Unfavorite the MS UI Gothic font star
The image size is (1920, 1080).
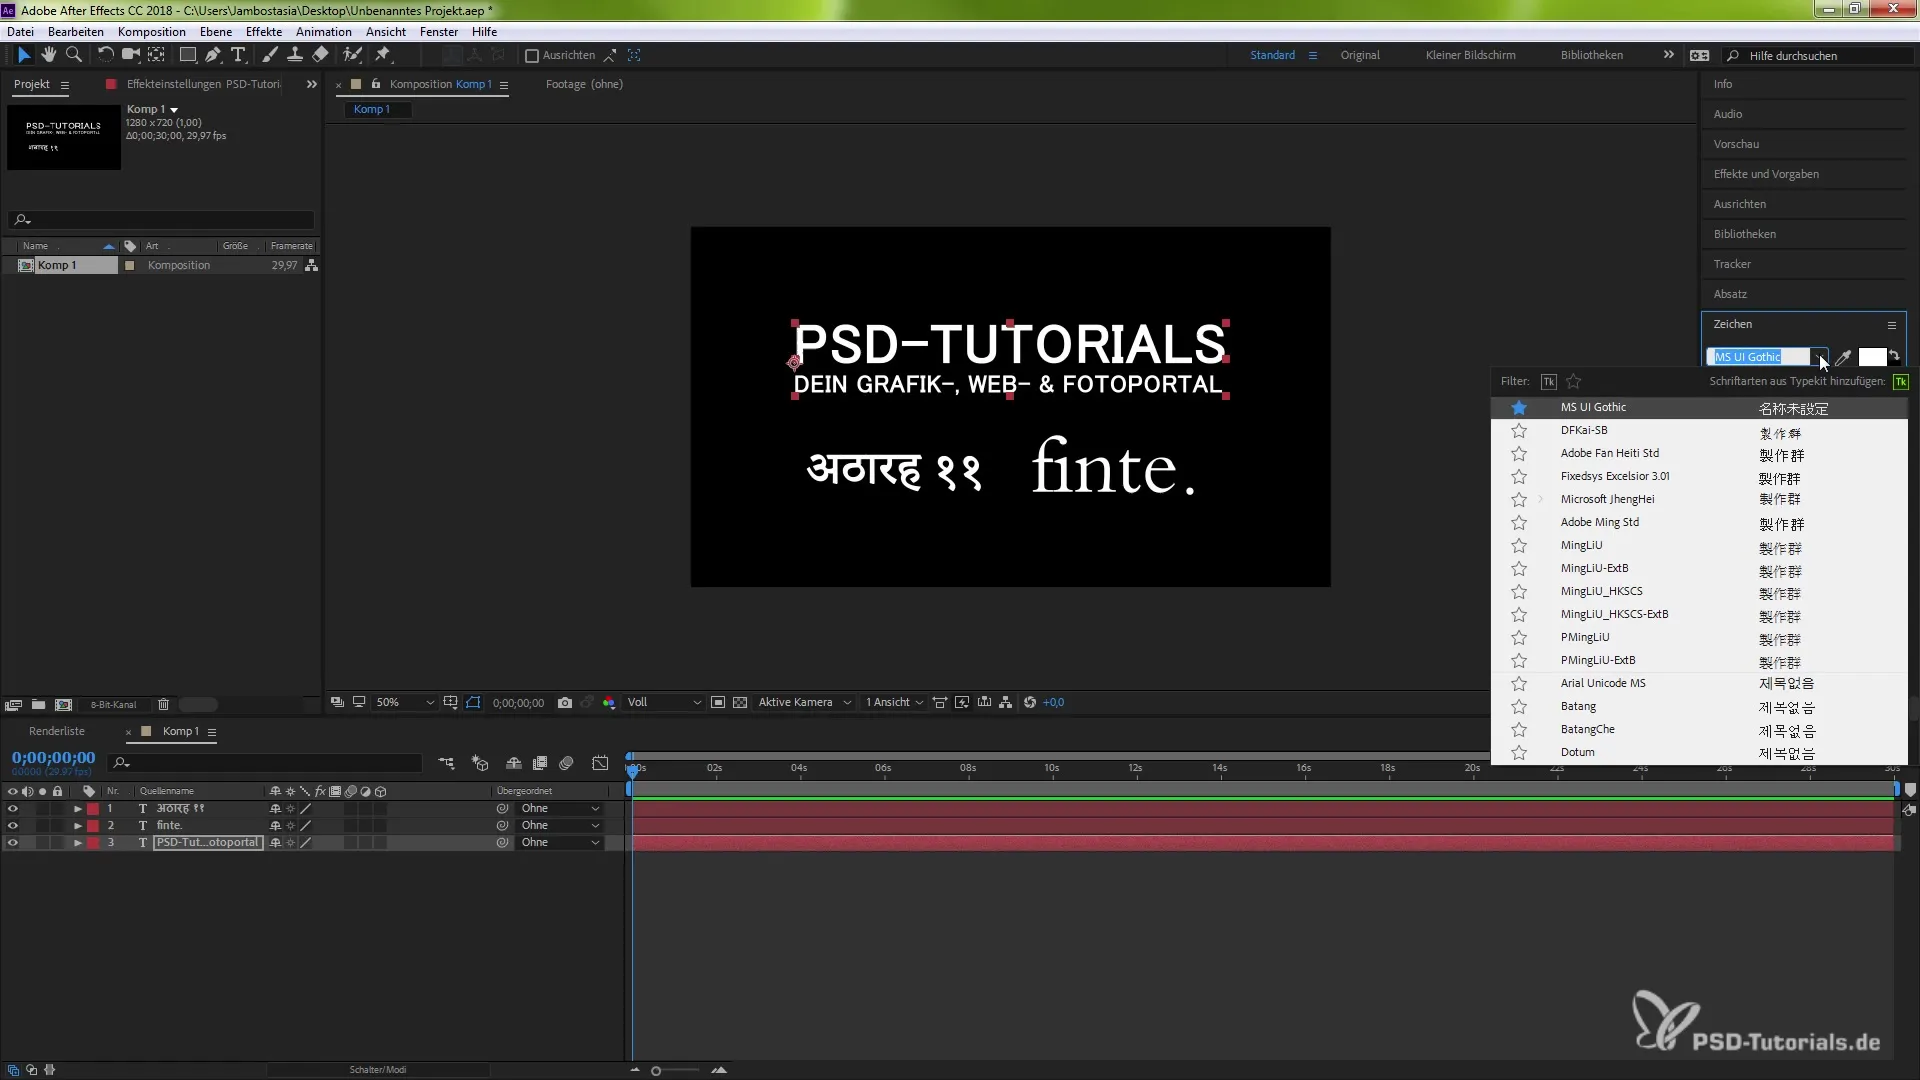[x=1519, y=408]
